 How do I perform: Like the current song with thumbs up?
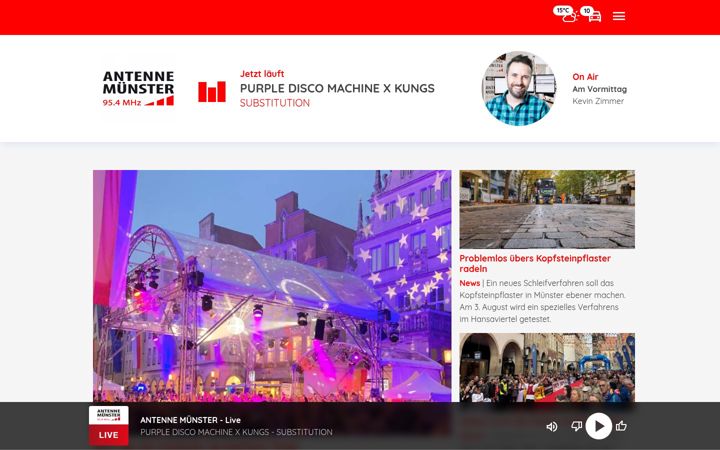click(x=621, y=426)
